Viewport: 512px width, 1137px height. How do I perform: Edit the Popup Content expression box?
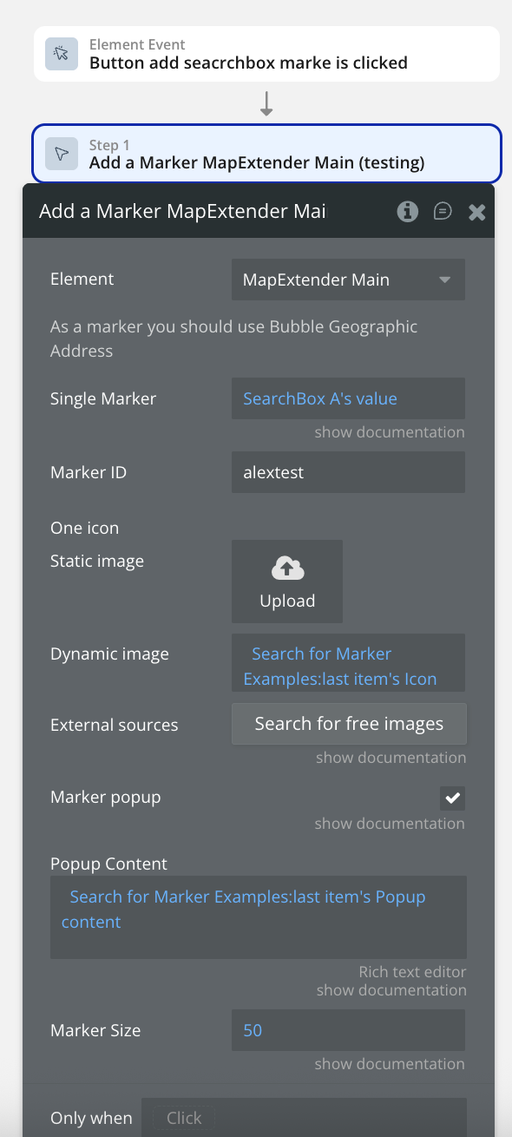pyautogui.click(x=258, y=917)
